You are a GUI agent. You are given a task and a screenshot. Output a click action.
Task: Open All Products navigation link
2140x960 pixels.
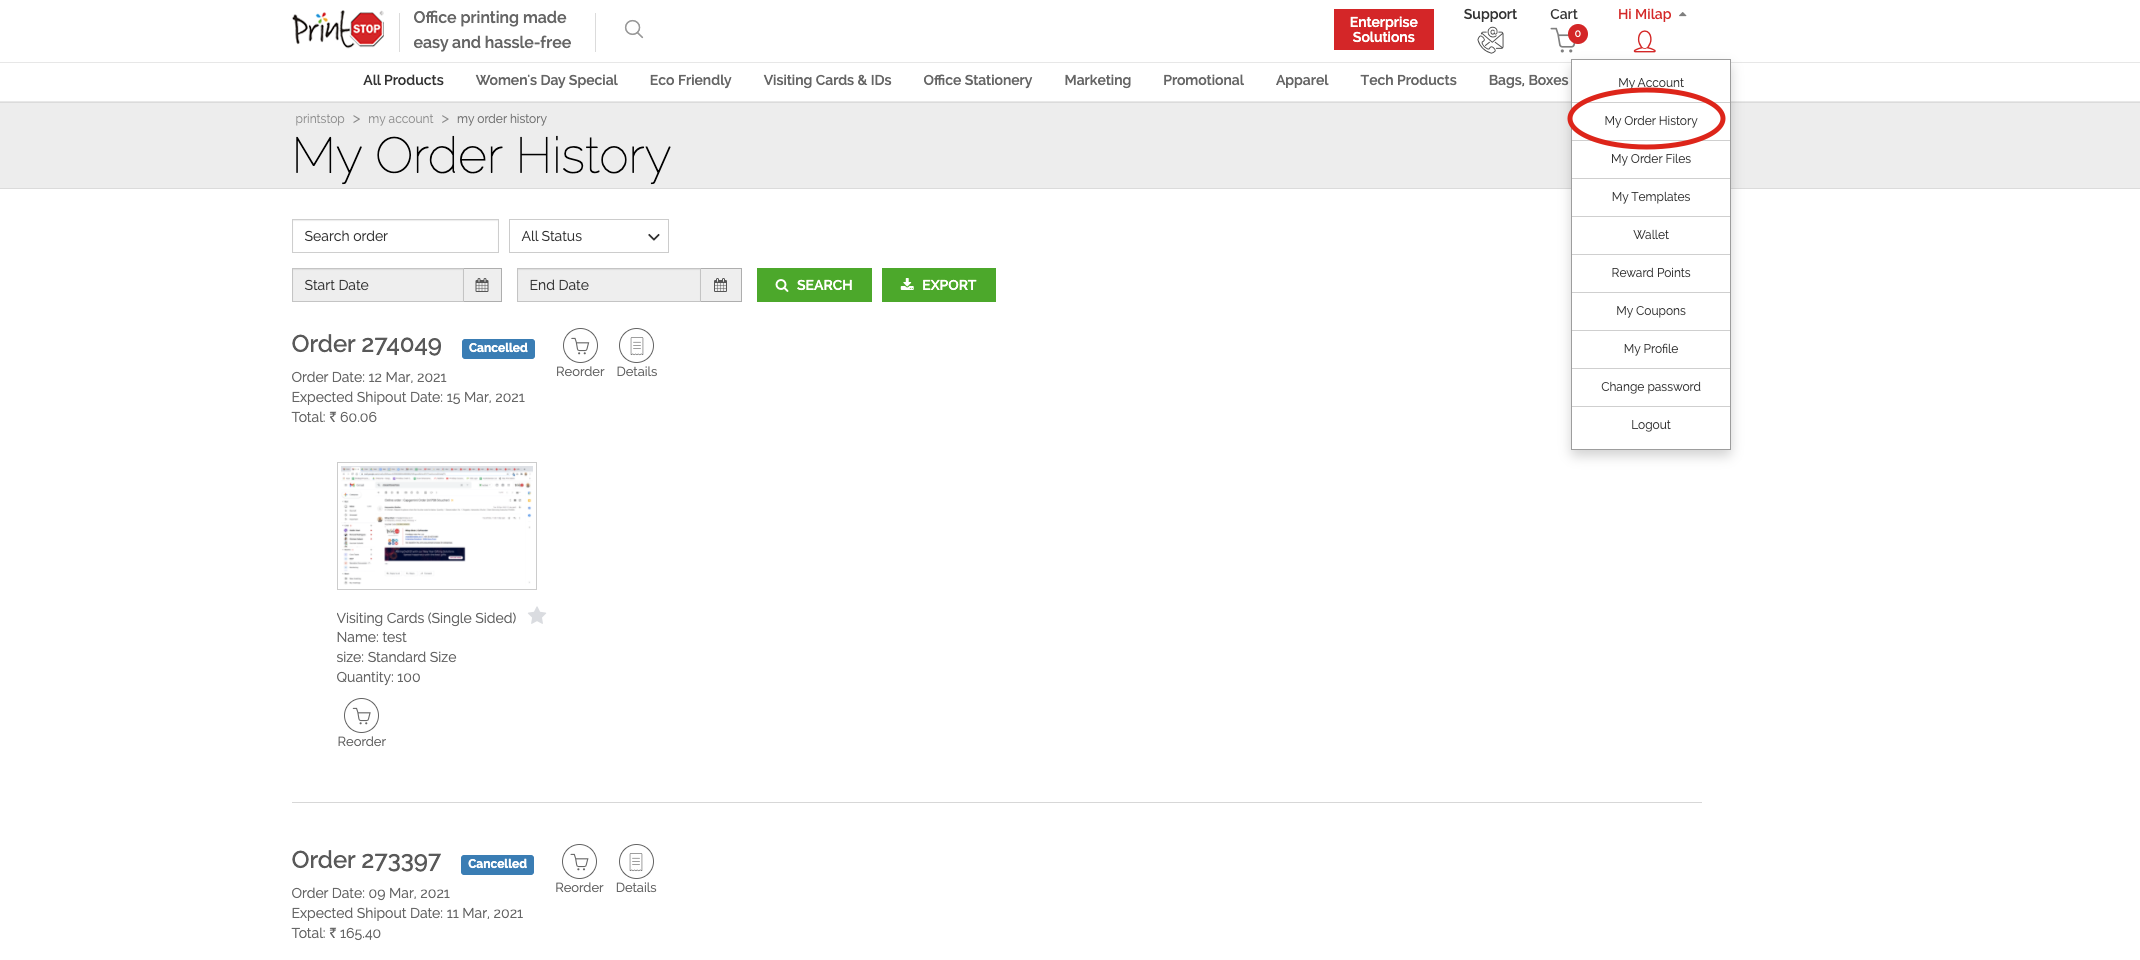(x=403, y=80)
